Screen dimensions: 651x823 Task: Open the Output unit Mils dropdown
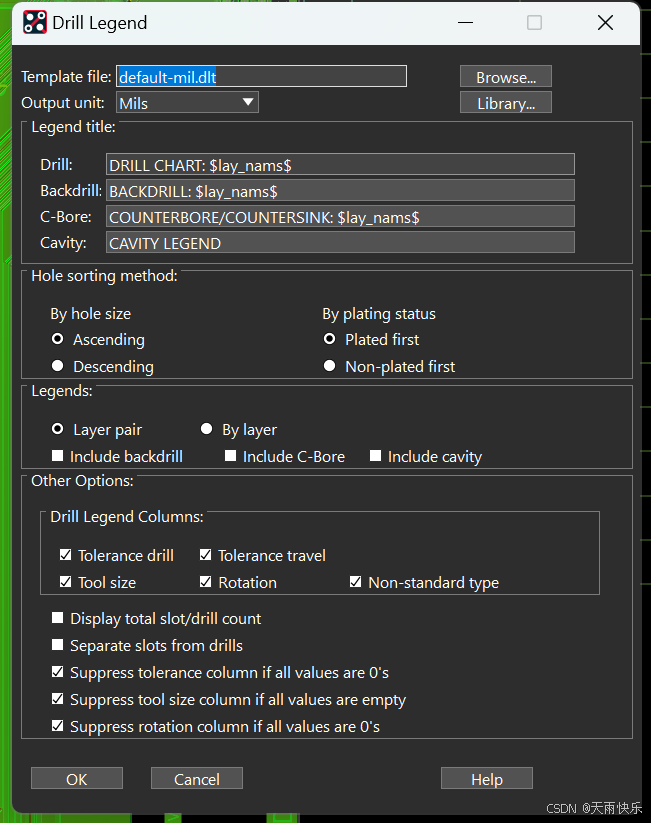tap(187, 102)
